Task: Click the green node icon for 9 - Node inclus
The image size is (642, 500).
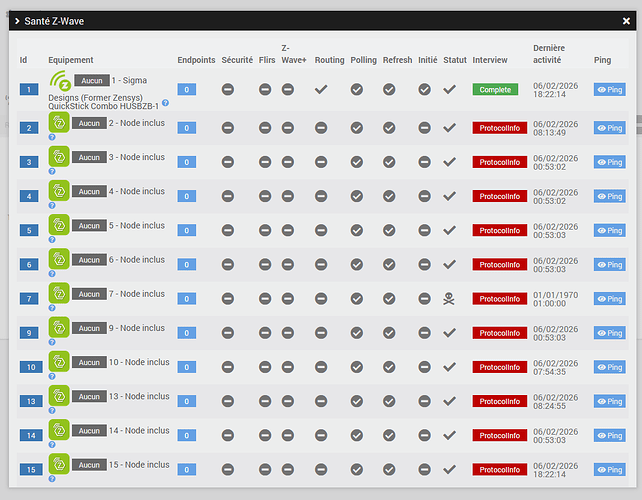Action: [x=59, y=328]
